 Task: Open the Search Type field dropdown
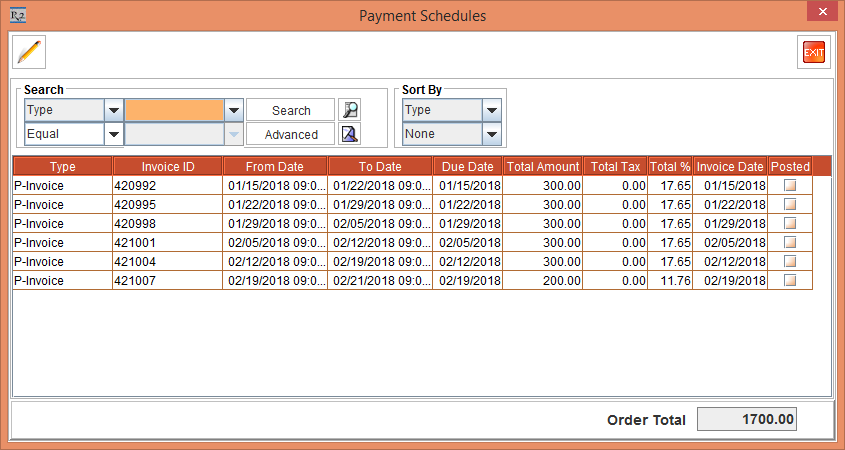pos(113,110)
